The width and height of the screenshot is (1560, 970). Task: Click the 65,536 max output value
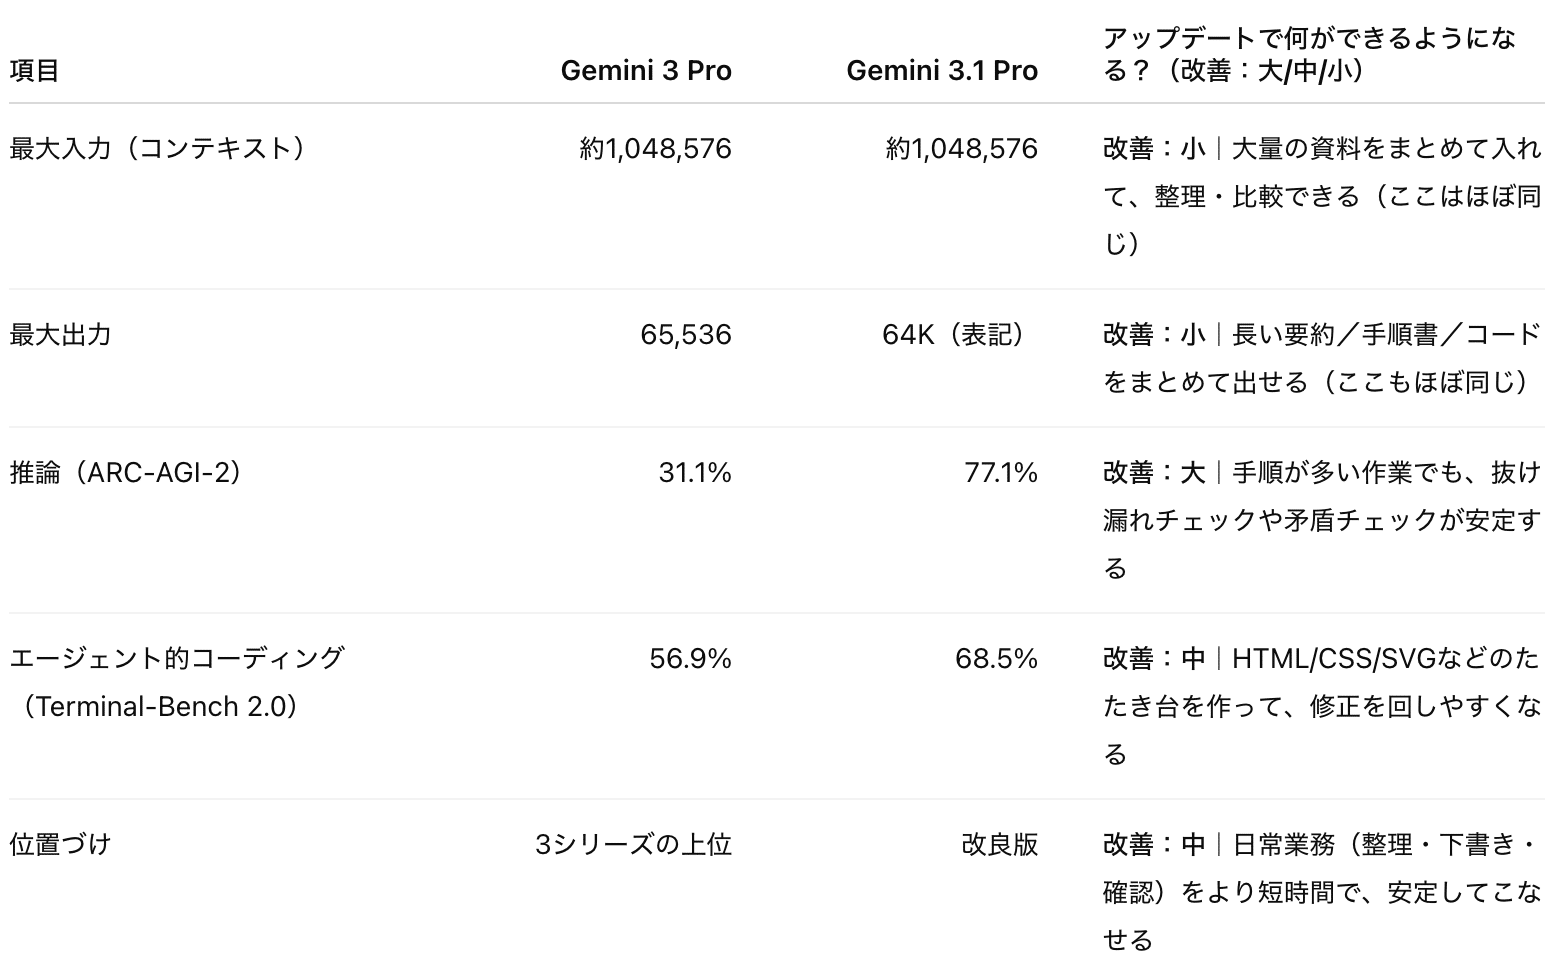coord(686,335)
